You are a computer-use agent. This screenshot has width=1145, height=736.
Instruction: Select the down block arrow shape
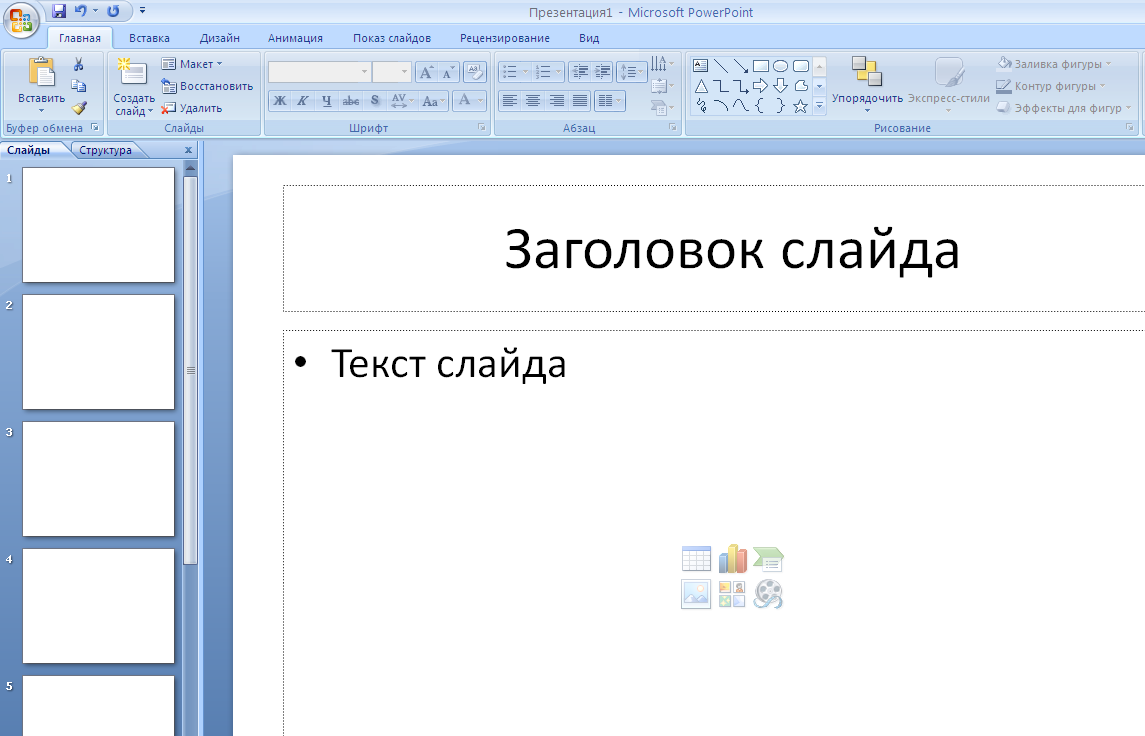click(780, 86)
